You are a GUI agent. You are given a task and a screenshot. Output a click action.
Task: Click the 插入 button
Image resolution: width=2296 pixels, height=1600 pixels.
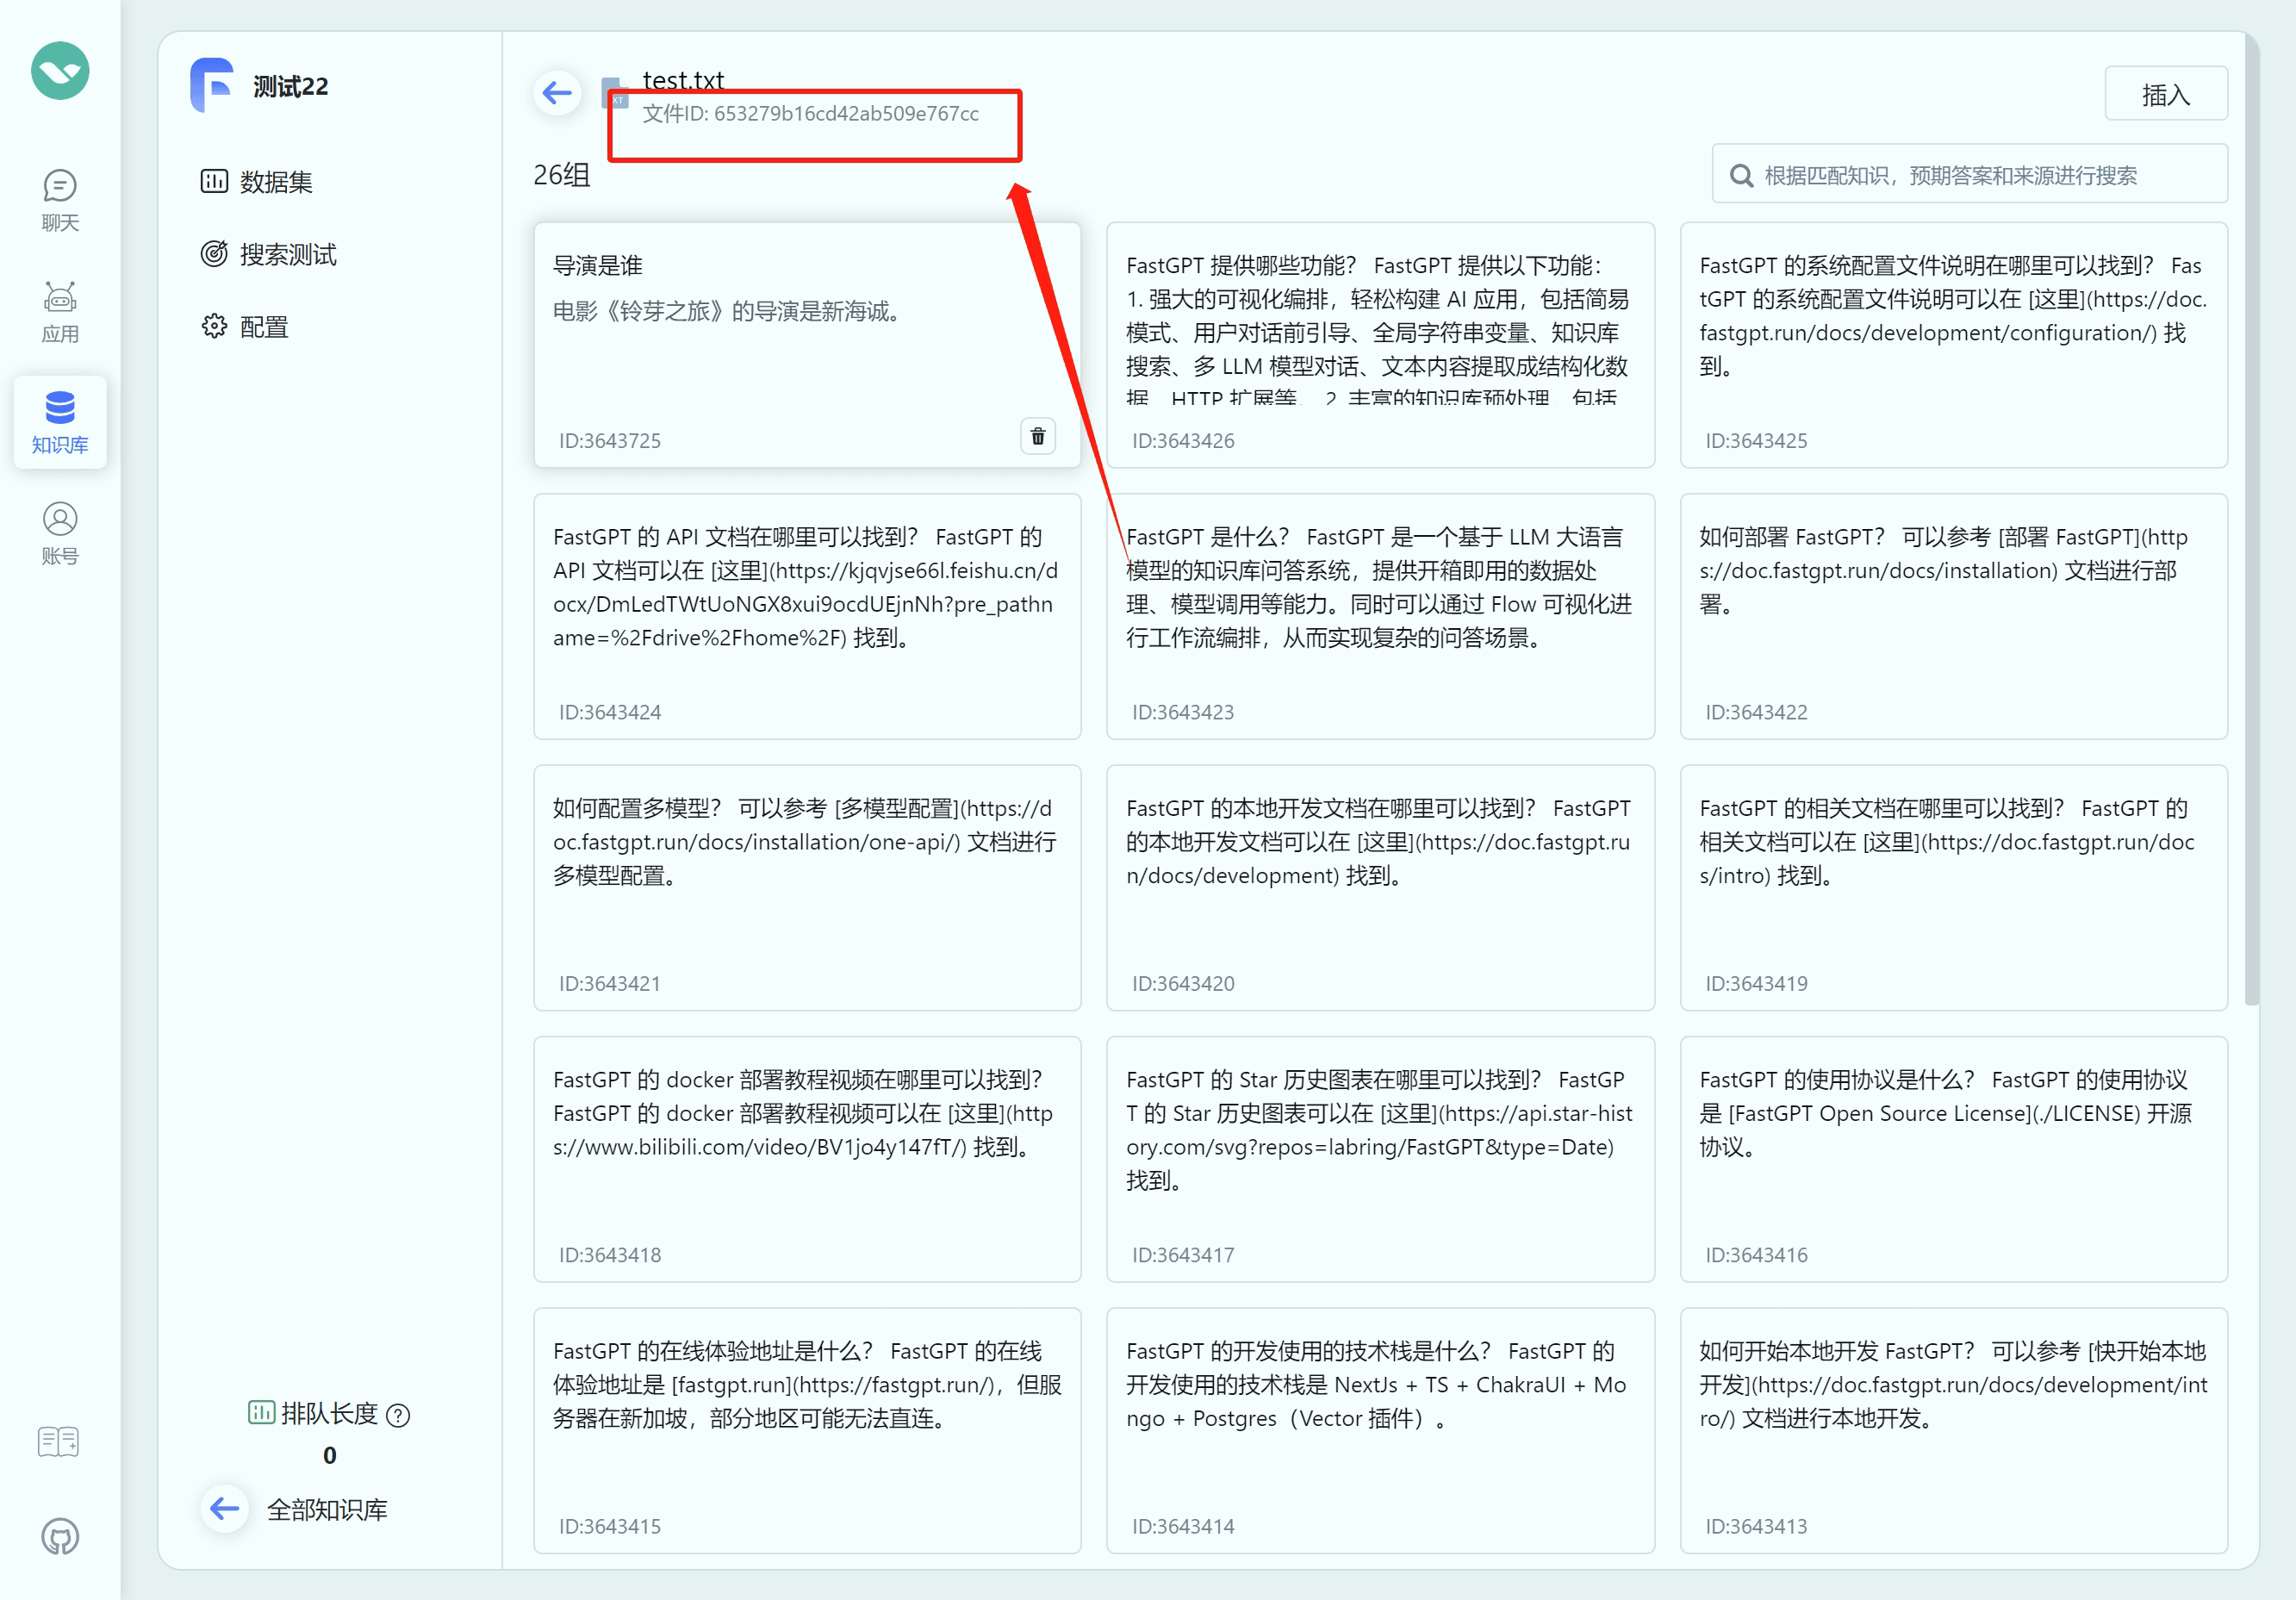coord(2165,94)
